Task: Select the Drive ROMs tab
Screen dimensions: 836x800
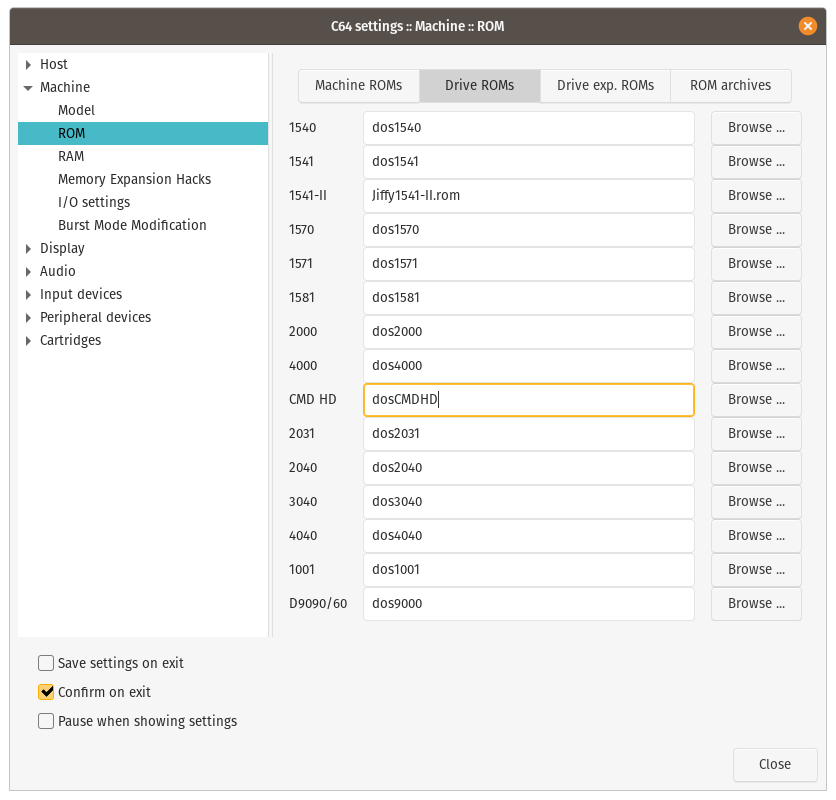Action: click(x=480, y=85)
